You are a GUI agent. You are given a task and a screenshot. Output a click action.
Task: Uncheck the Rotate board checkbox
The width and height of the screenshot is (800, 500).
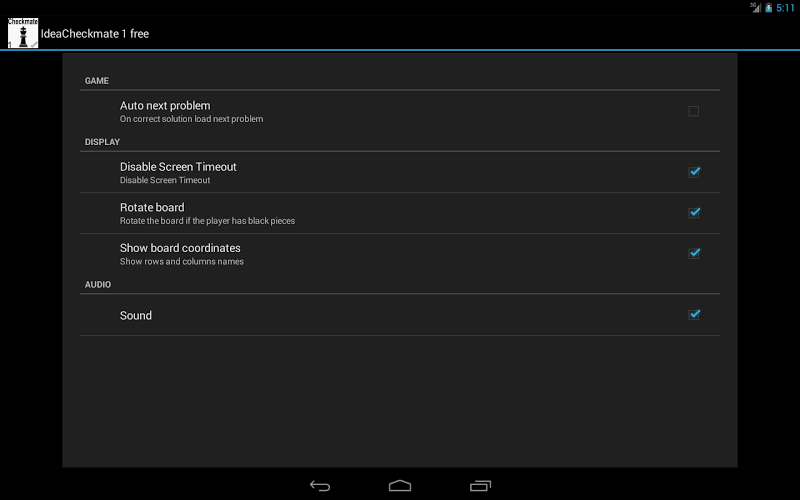click(x=694, y=213)
